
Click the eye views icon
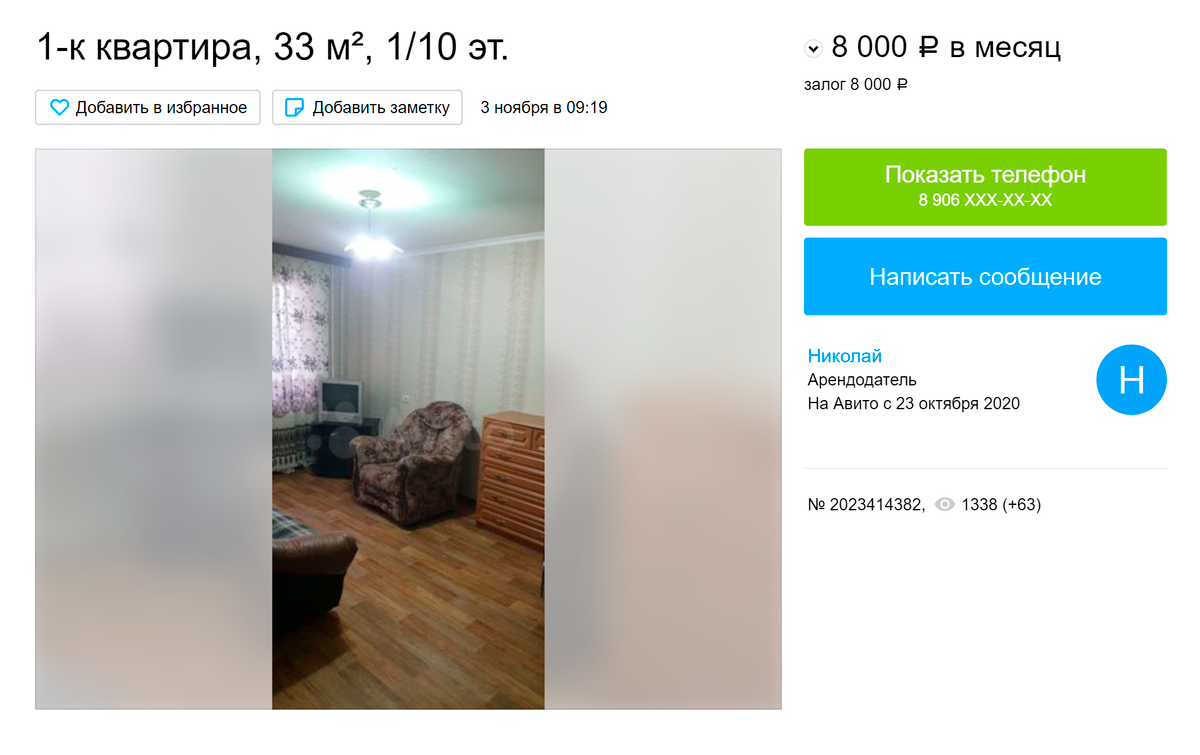[x=944, y=505]
